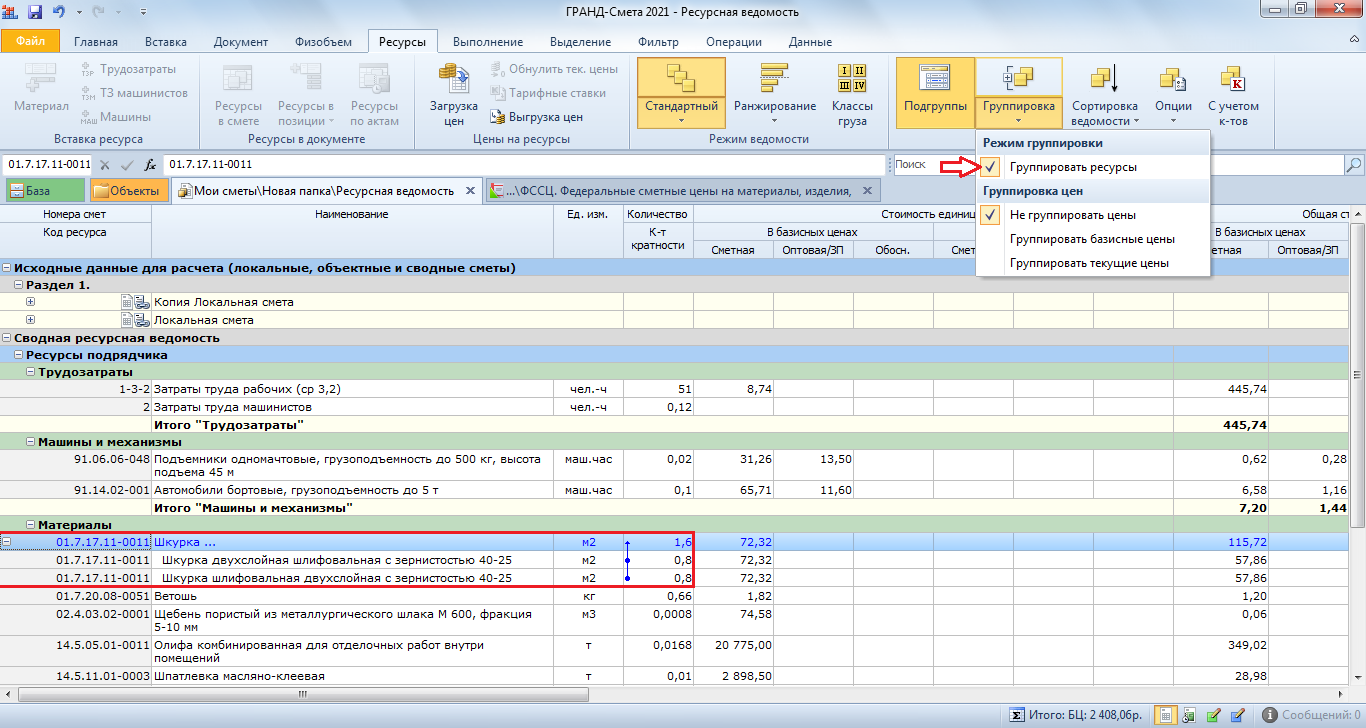
Task: Uncheck Группировать ресурсы option
Action: [1072, 168]
